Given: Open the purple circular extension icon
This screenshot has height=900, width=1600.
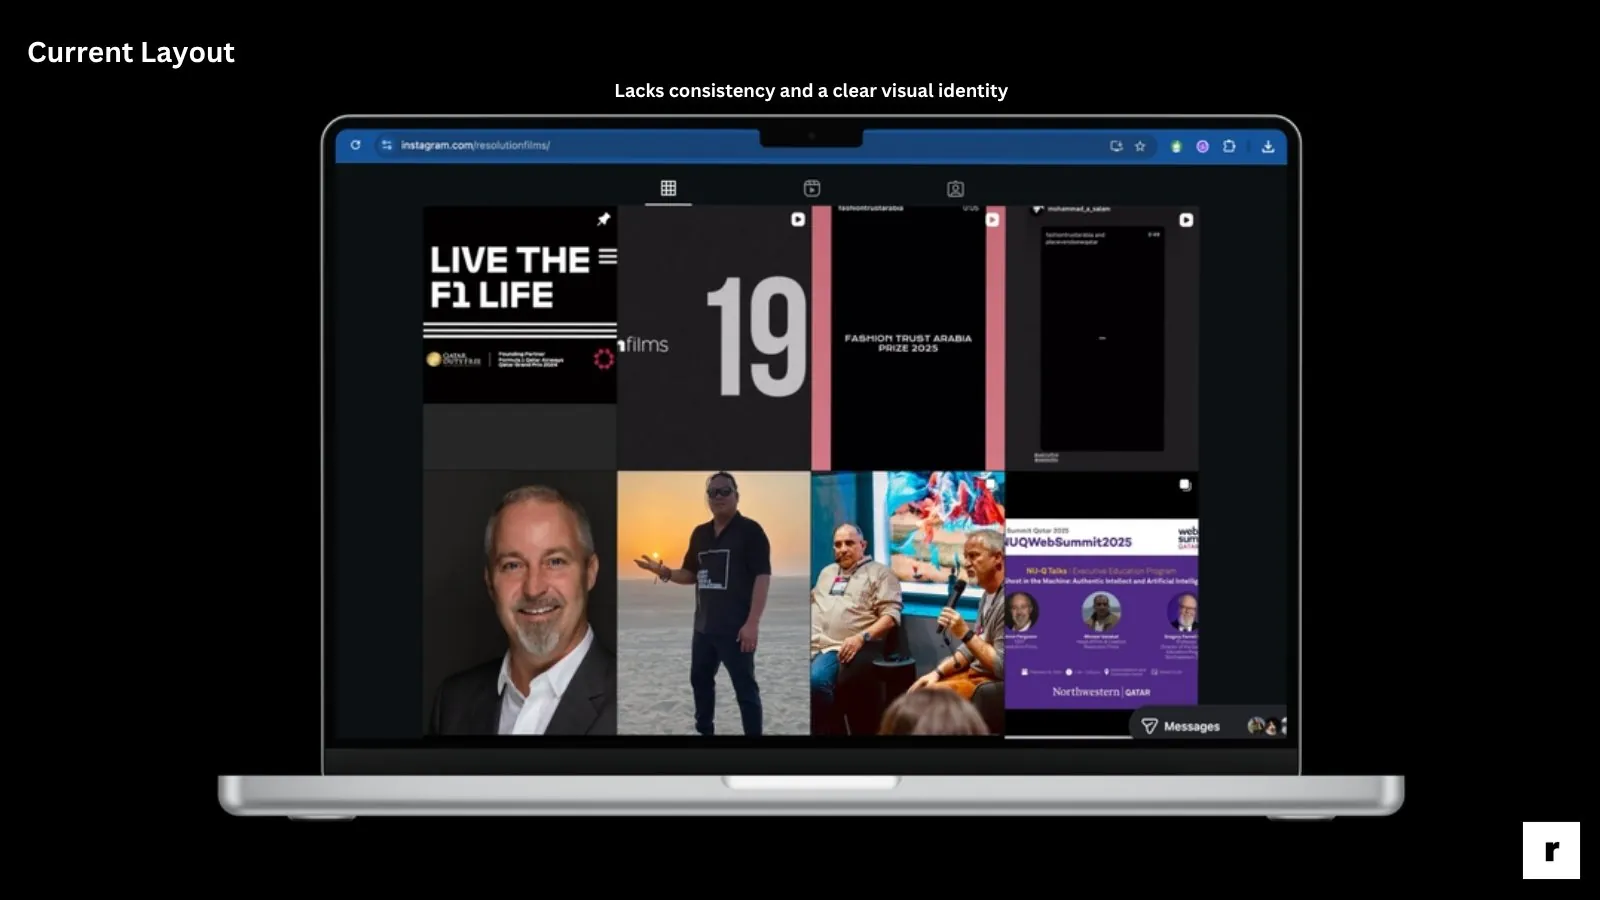Looking at the screenshot, I should (x=1202, y=146).
